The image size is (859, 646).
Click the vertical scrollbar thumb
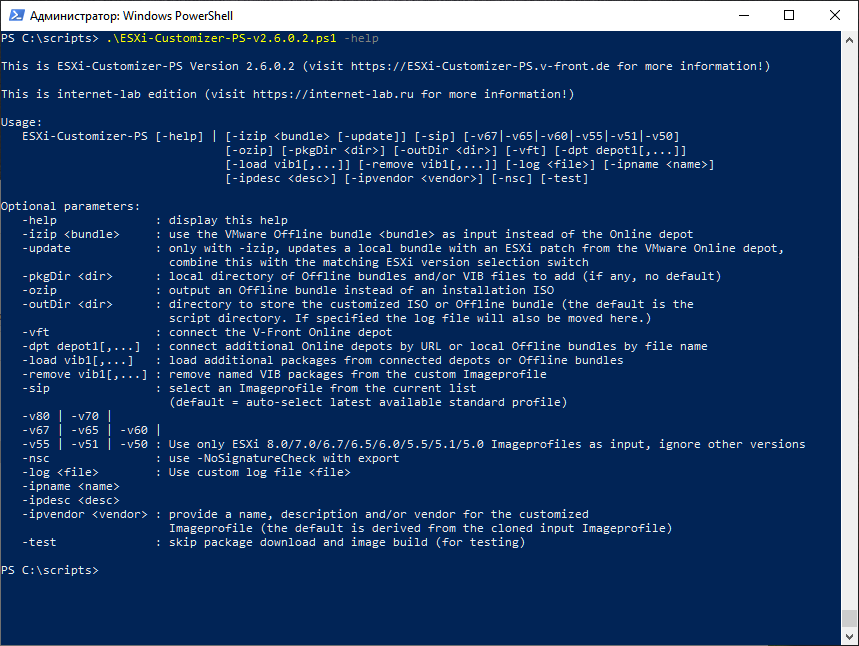pos(849,618)
